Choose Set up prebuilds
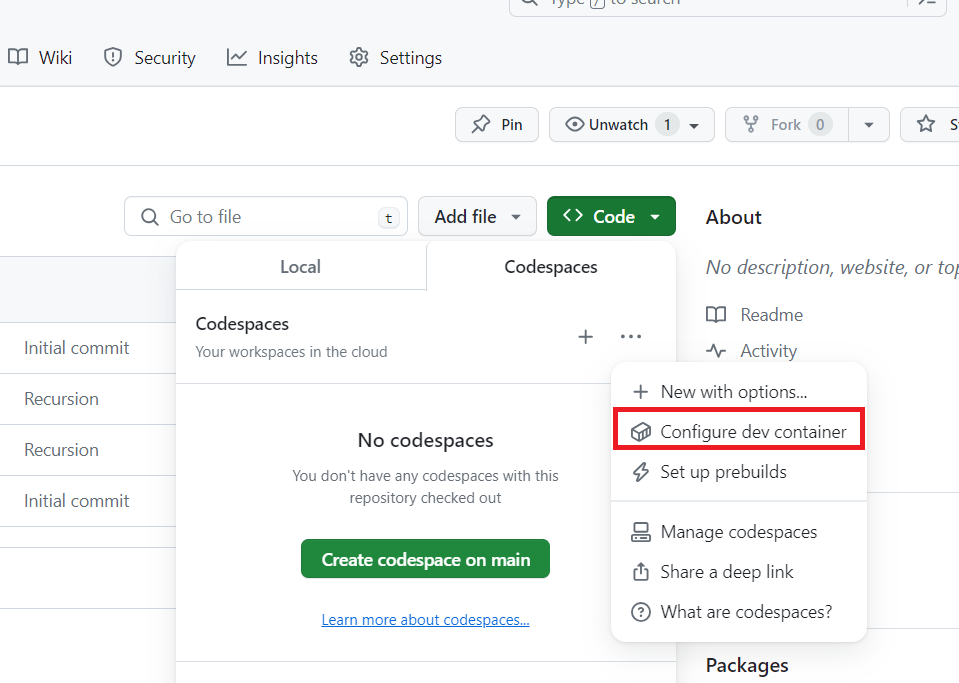Viewport: 959px width, 683px height. point(739,472)
